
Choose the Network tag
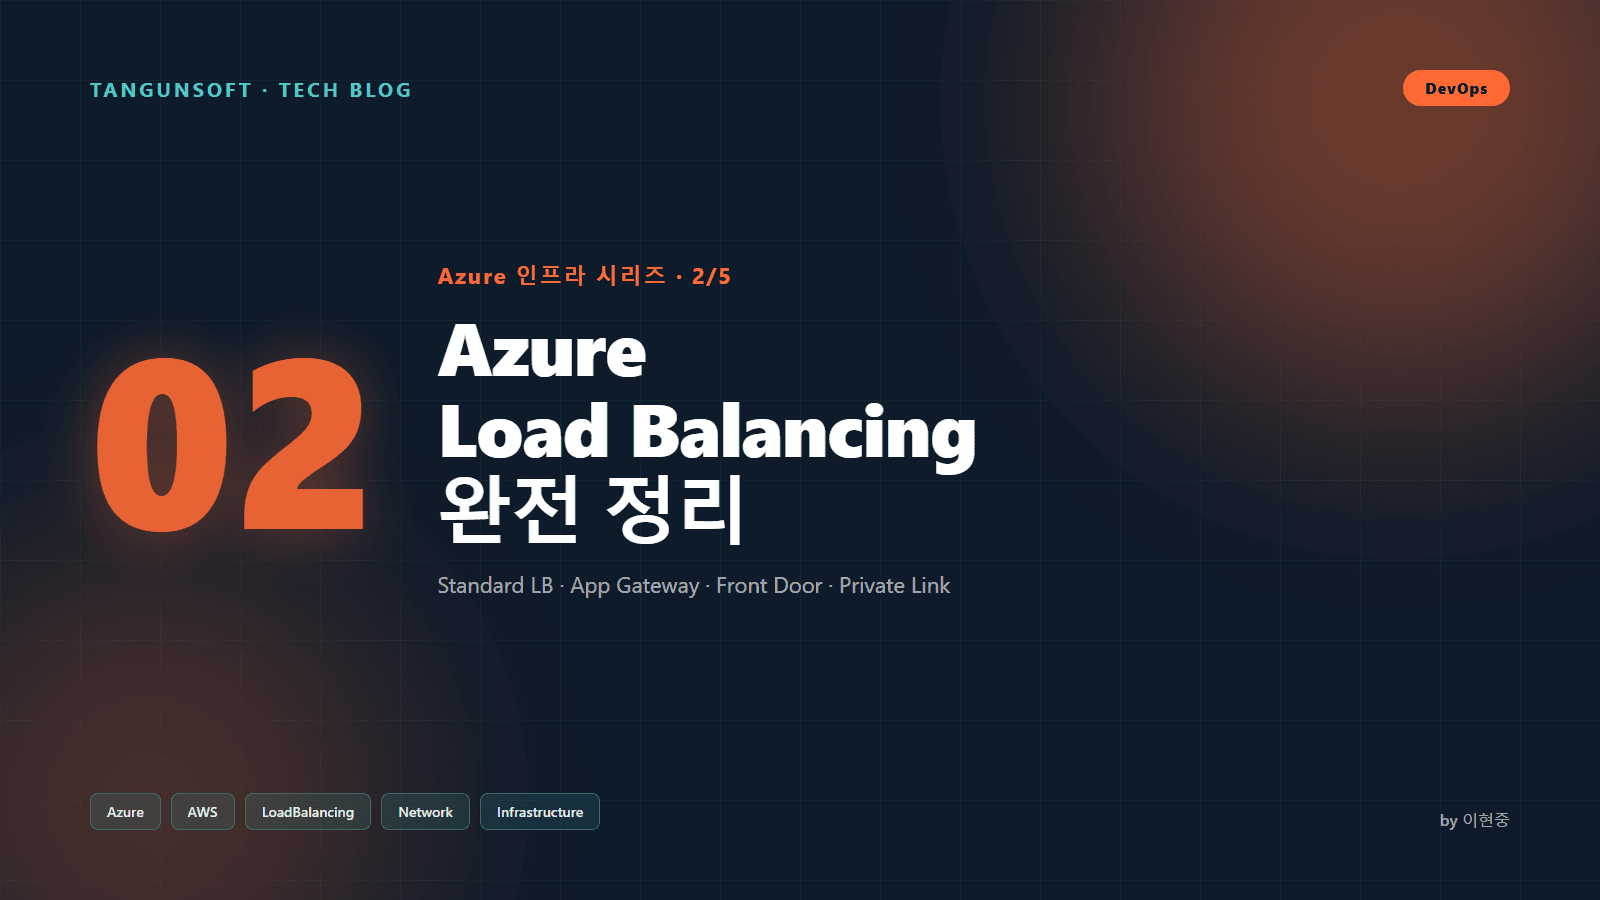click(x=425, y=812)
